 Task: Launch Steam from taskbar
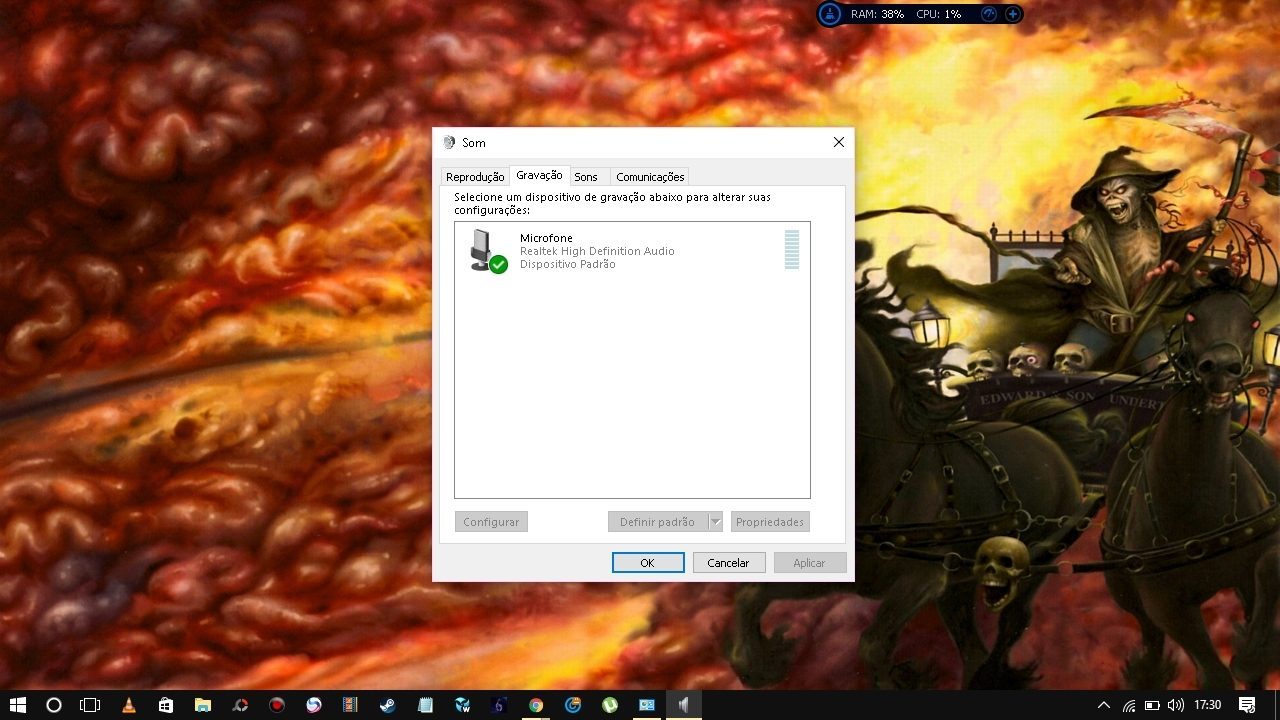tap(387, 705)
